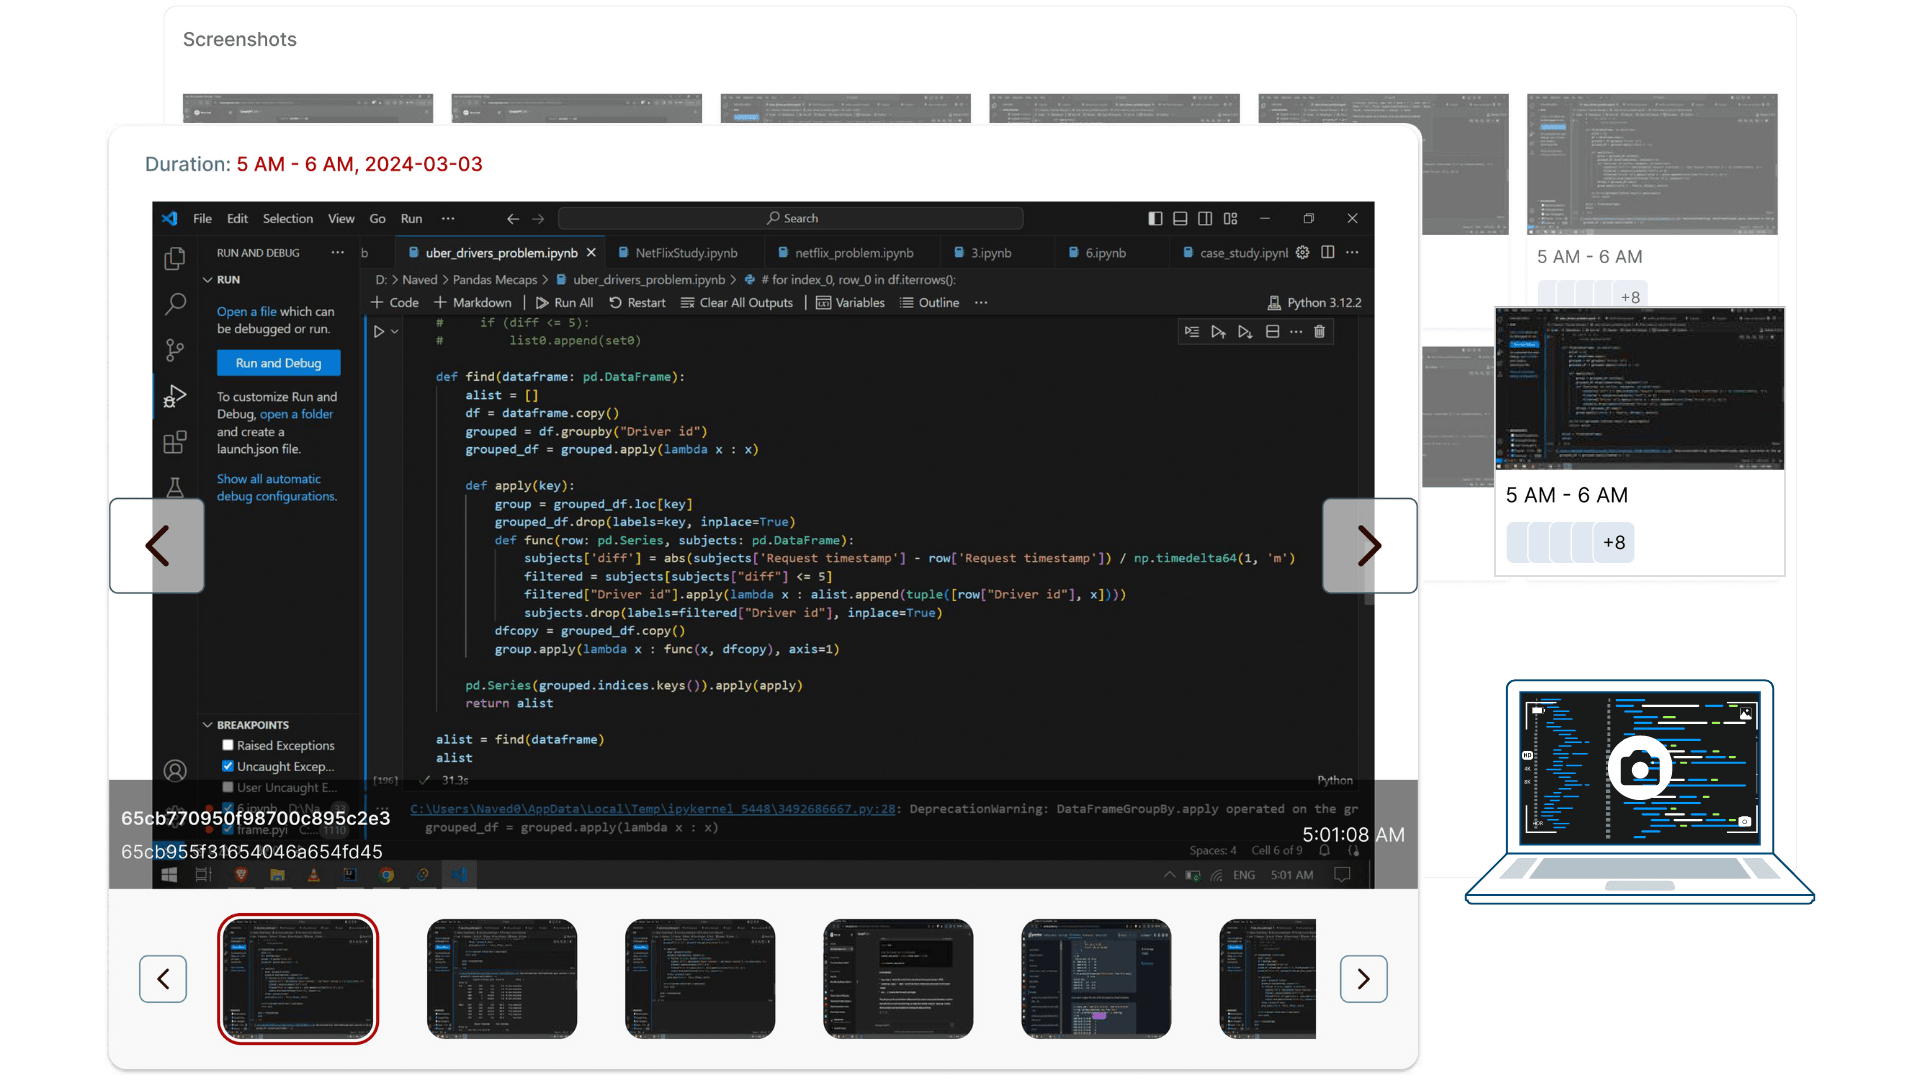The width and height of the screenshot is (1920, 1080).
Task: Click Execute Above Cells icon
Action: point(1218,332)
